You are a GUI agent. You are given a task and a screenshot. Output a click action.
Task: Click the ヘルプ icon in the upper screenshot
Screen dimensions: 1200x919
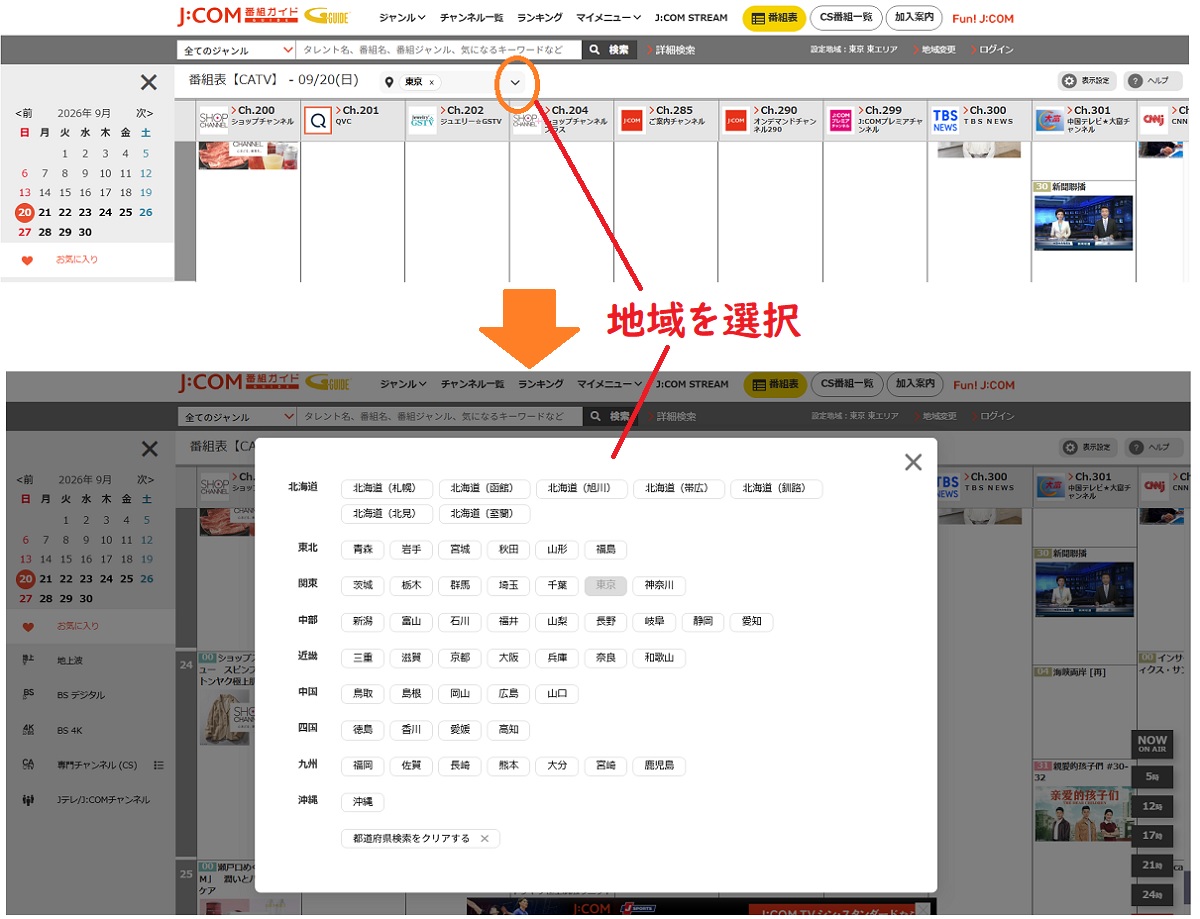click(x=1136, y=82)
